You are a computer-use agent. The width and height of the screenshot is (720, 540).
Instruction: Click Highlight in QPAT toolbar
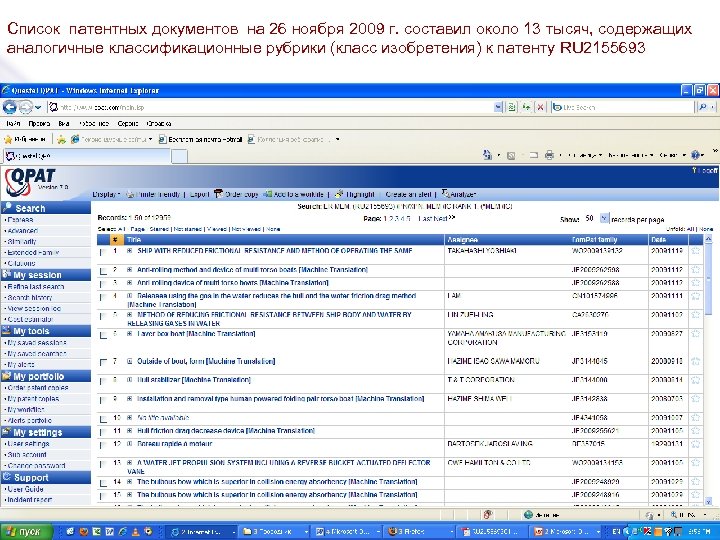pyautogui.click(x=354, y=194)
